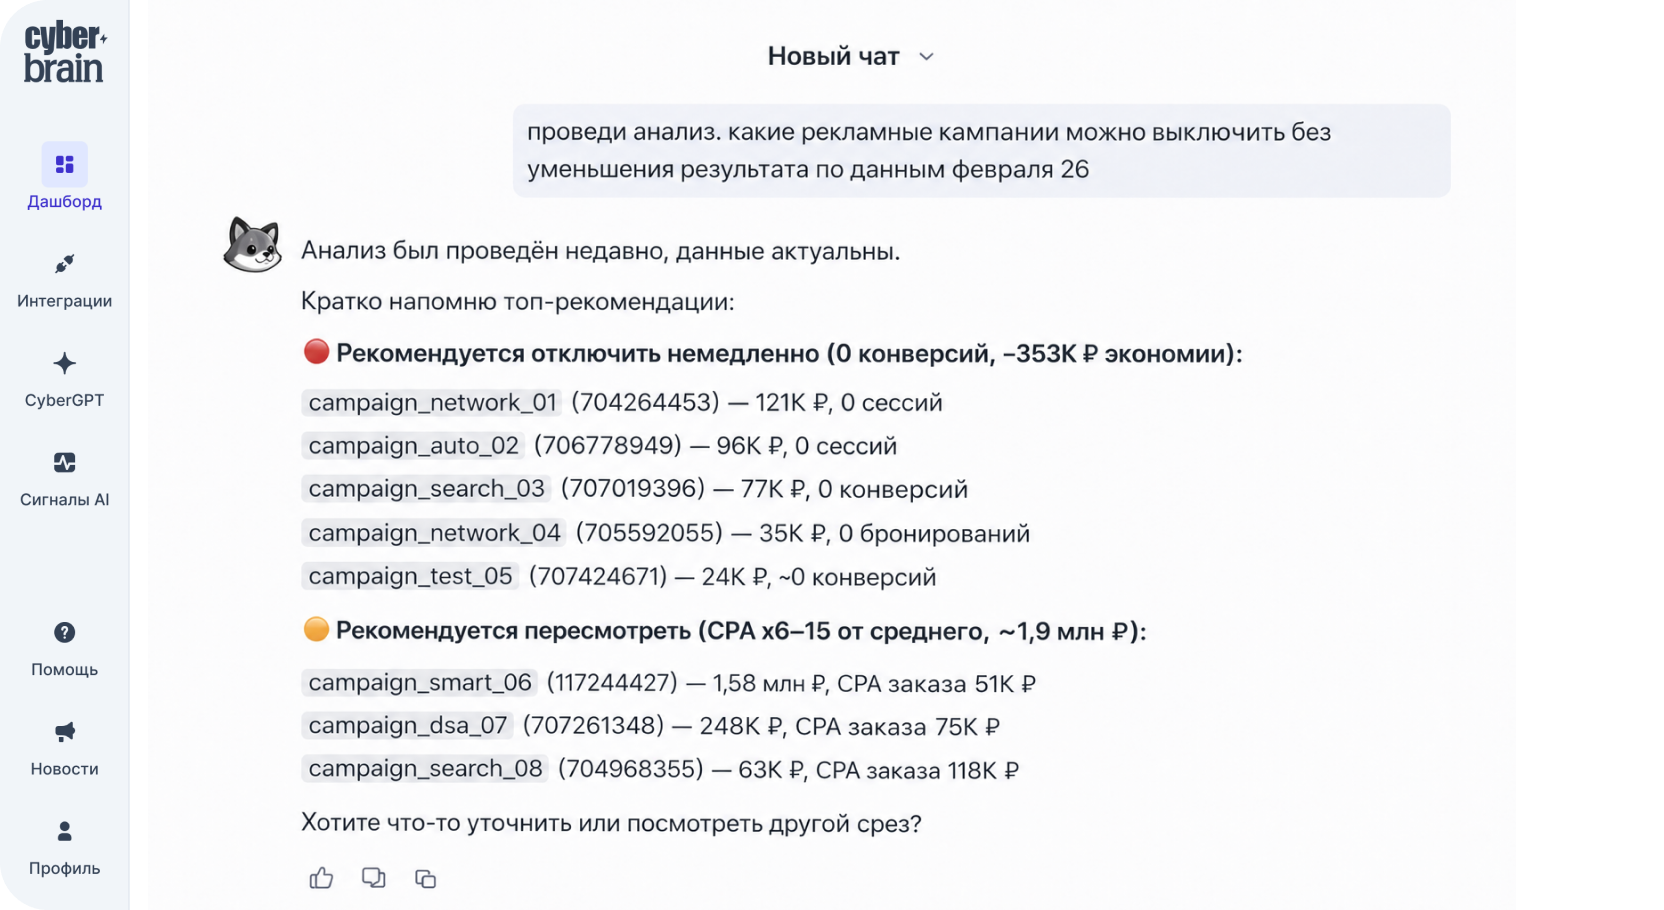This screenshot has height=910, width=1664.
Task: Open the Дашборд dashboard icon
Action: click(64, 164)
